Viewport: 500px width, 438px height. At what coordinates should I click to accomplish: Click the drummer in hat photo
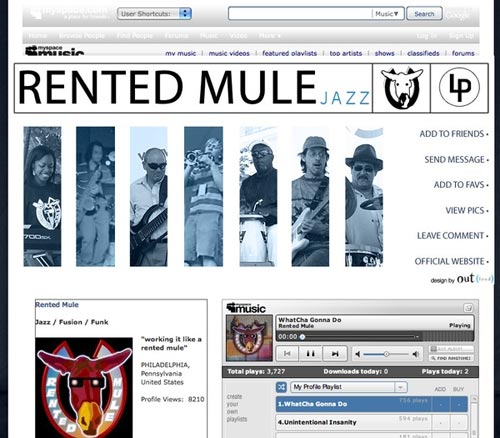click(x=364, y=196)
